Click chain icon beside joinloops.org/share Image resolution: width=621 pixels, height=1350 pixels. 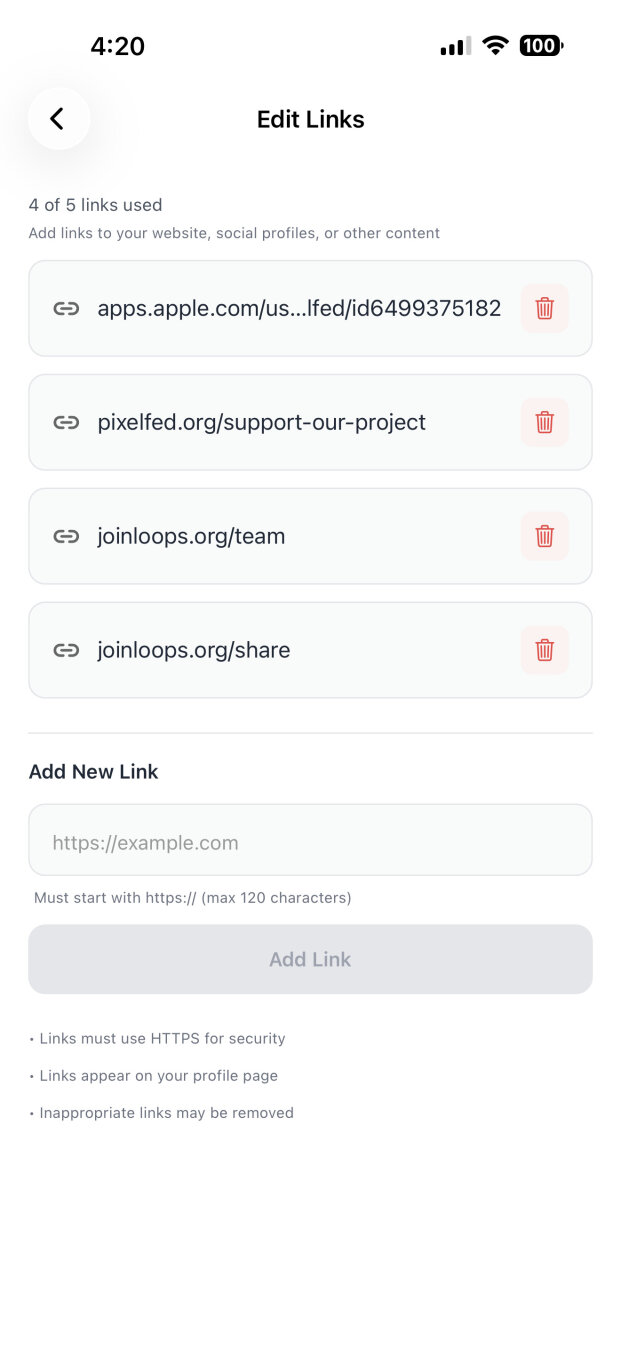point(66,650)
